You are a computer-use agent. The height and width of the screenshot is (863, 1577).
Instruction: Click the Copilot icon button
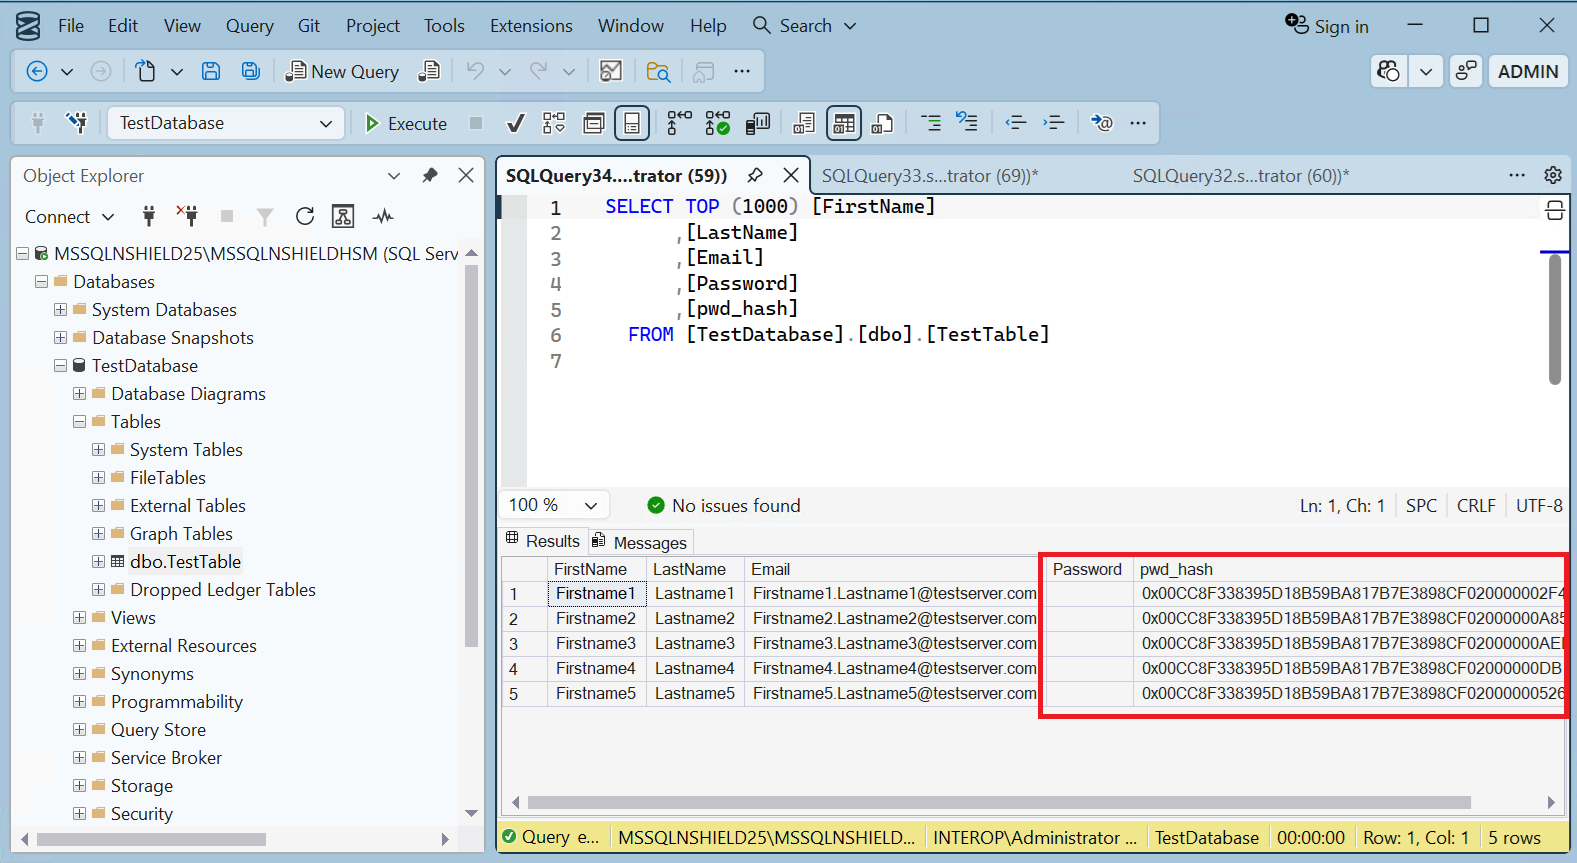1388,71
